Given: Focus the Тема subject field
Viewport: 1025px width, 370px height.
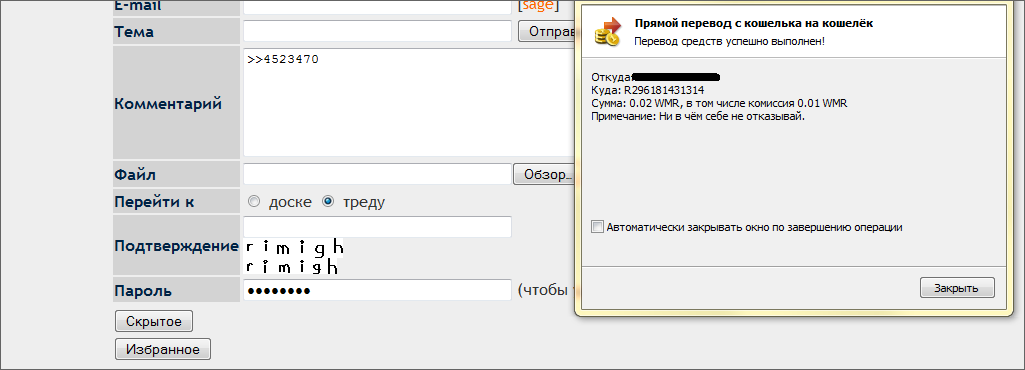Looking at the screenshot, I should [377, 31].
